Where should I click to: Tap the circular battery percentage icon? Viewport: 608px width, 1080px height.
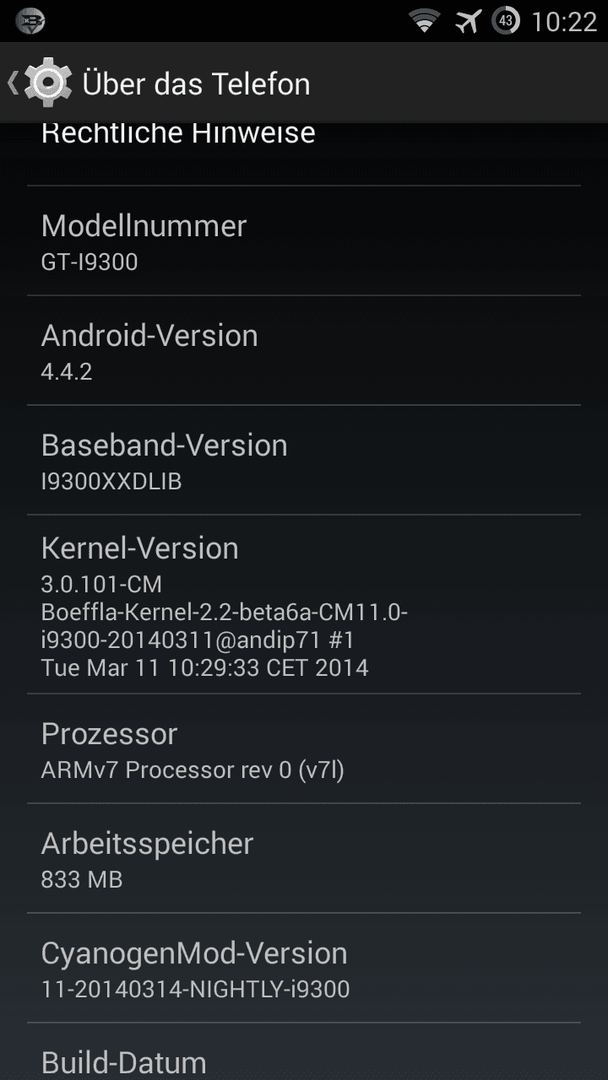coord(505,21)
